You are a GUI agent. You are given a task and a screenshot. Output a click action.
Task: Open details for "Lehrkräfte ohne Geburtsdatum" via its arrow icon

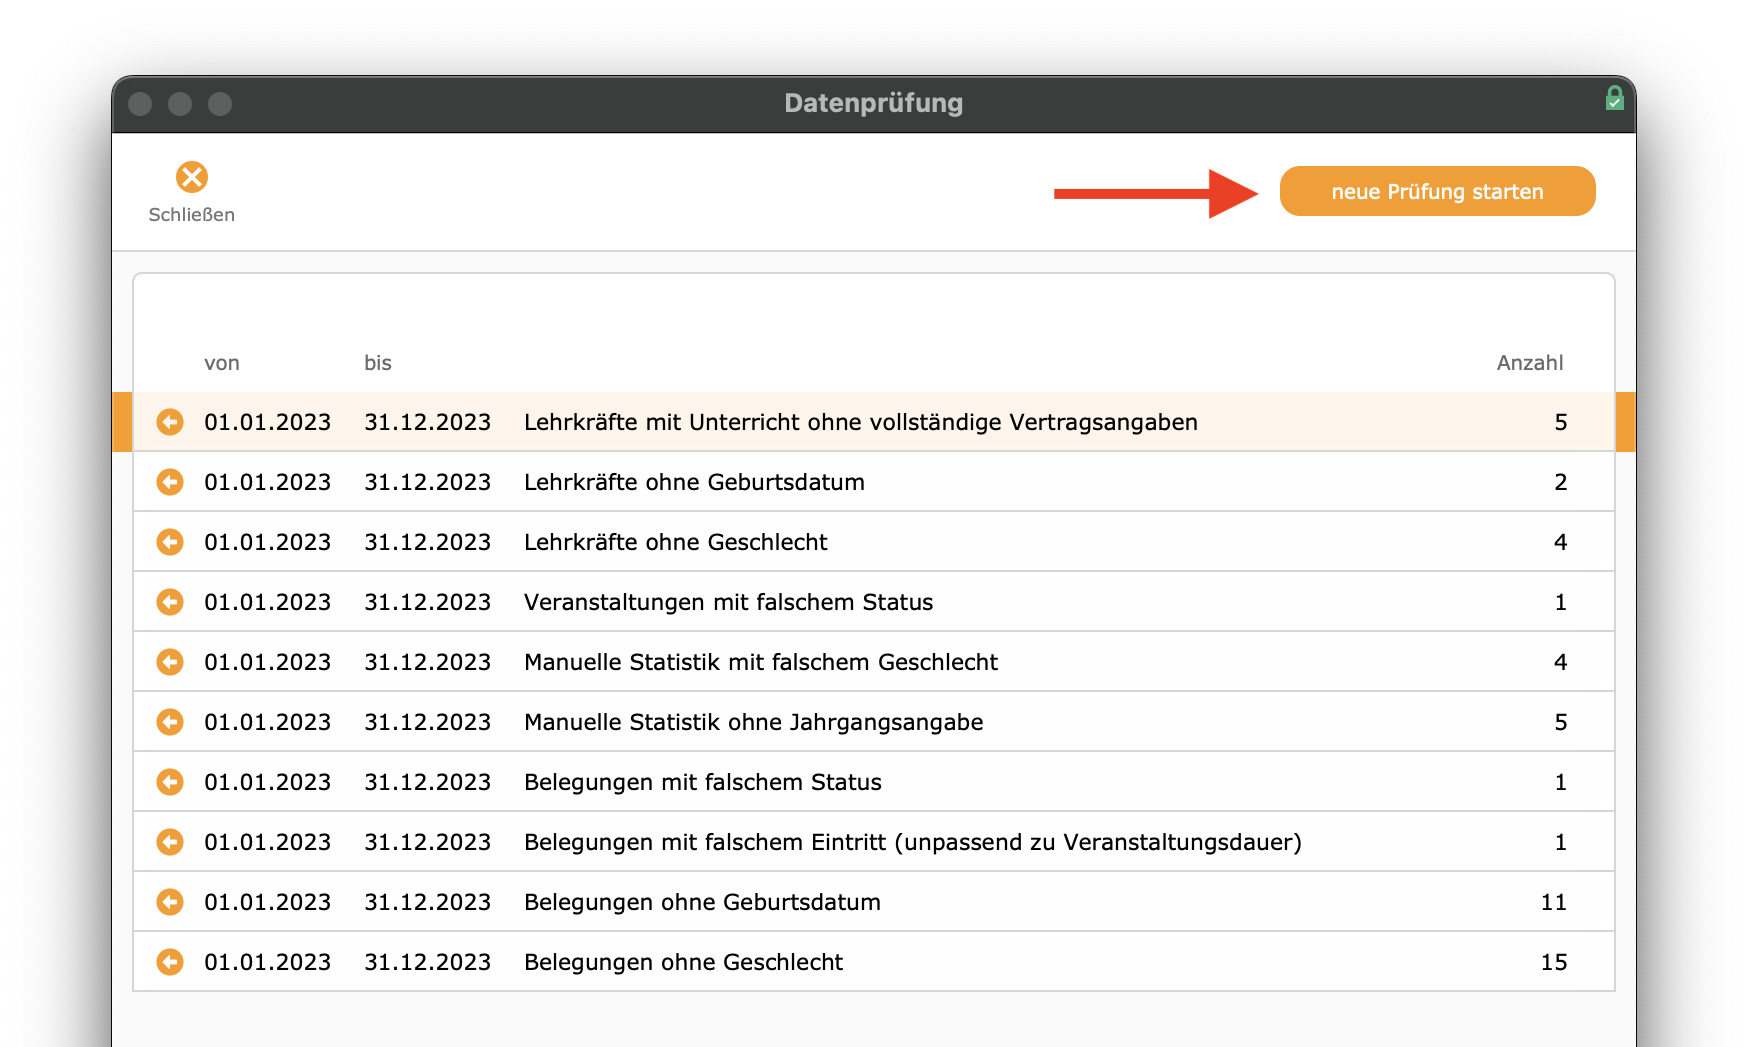pos(170,482)
